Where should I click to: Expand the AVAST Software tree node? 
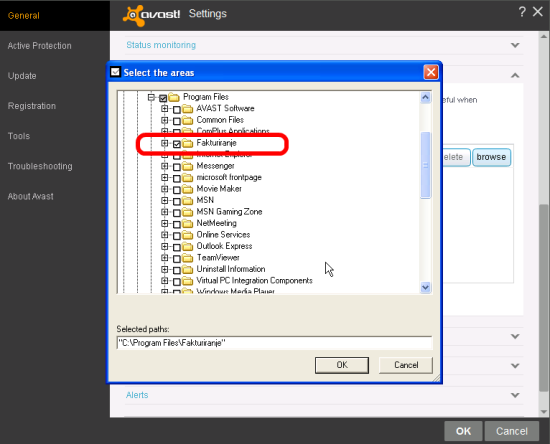click(x=164, y=109)
